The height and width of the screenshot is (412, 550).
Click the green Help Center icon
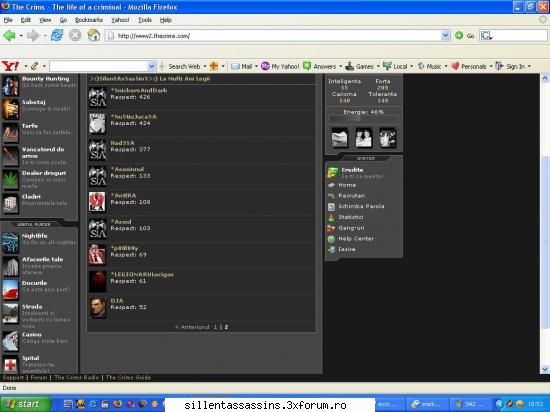[331, 239]
